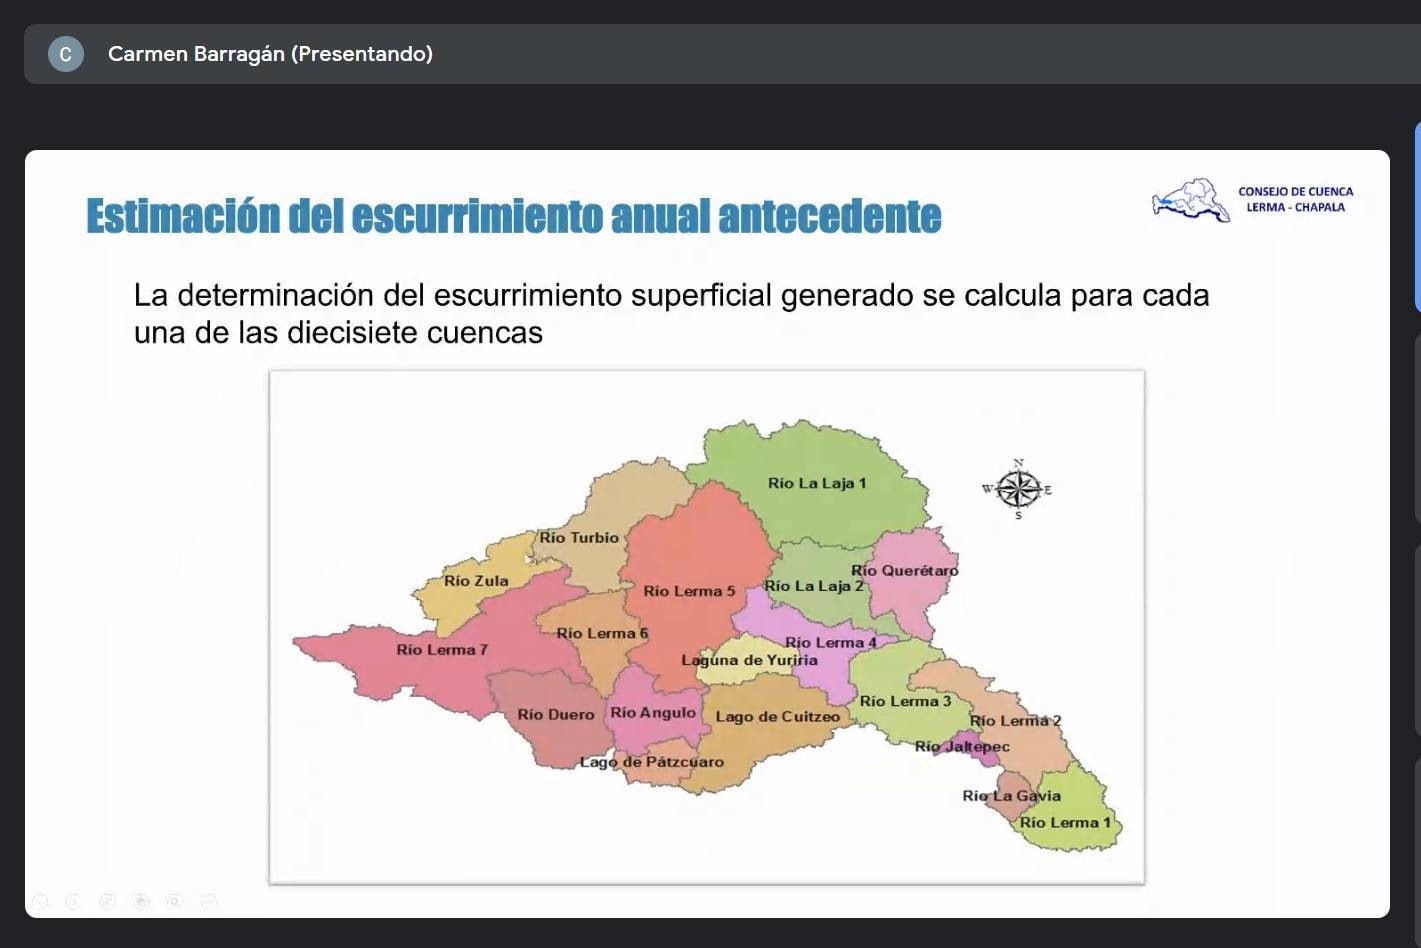1421x948 pixels.
Task: Open the see all slides icon
Action: click(x=141, y=901)
